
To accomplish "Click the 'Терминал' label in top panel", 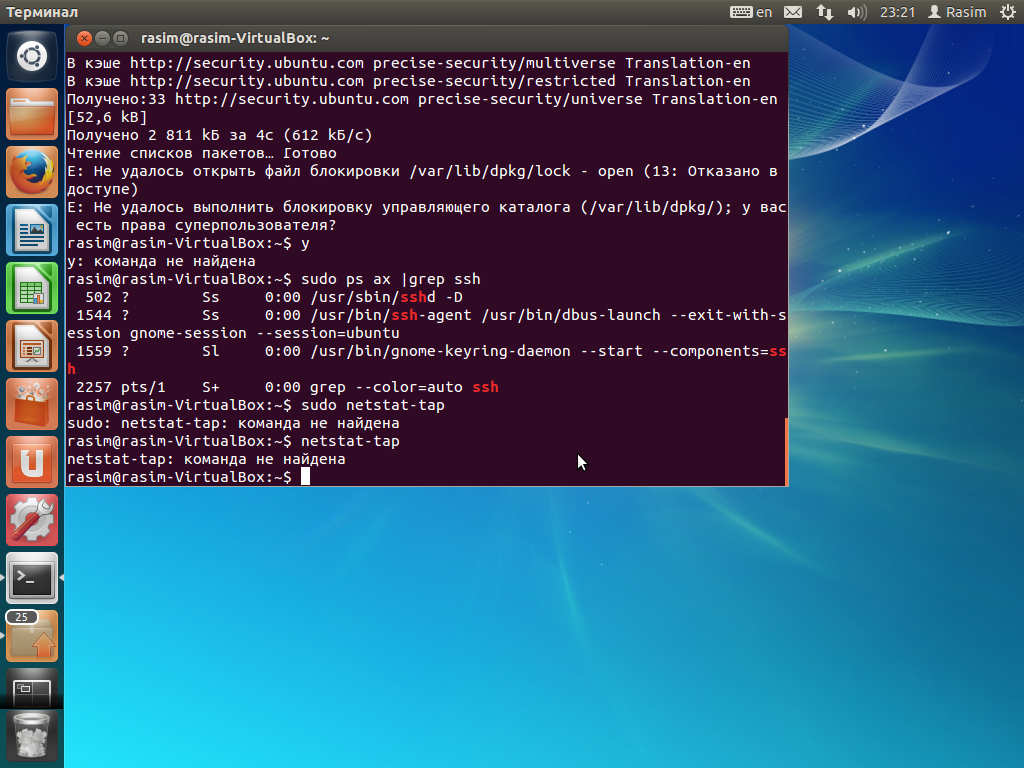I will [x=42, y=12].
